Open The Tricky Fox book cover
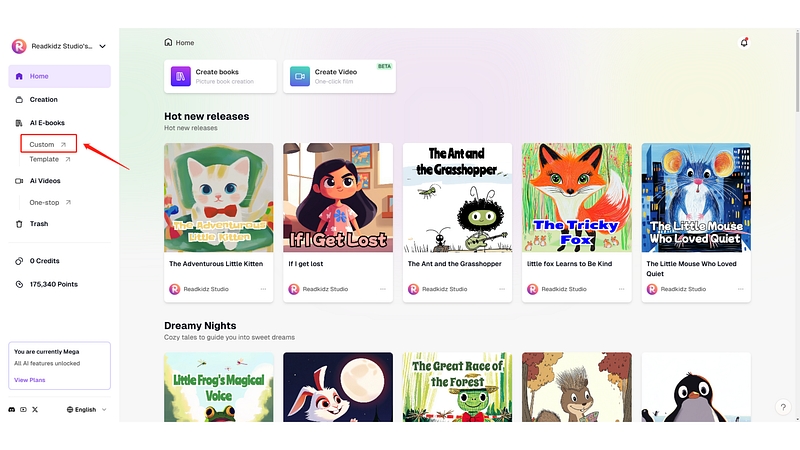This screenshot has height=450, width=800. coord(577,197)
